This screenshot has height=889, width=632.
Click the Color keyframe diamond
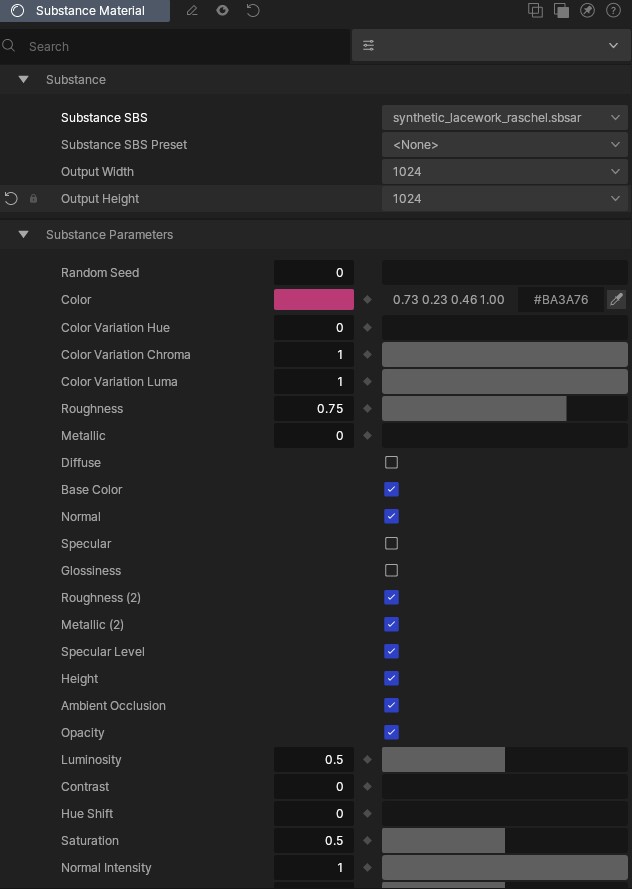click(x=367, y=299)
